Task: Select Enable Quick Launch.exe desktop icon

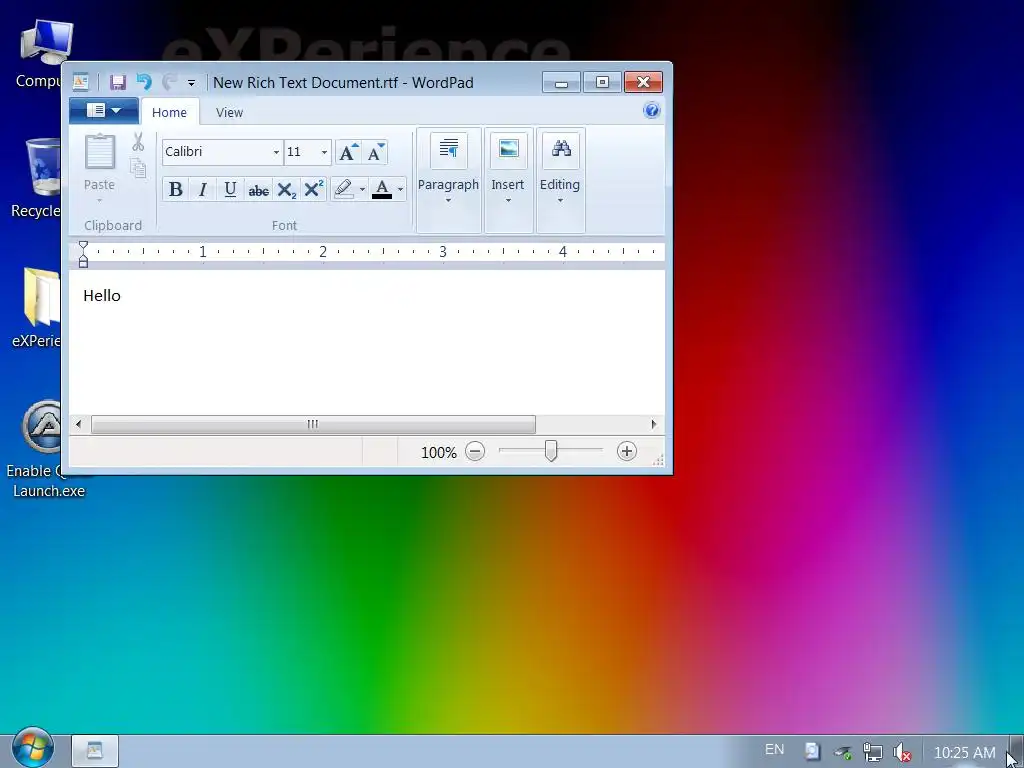Action: point(47,449)
